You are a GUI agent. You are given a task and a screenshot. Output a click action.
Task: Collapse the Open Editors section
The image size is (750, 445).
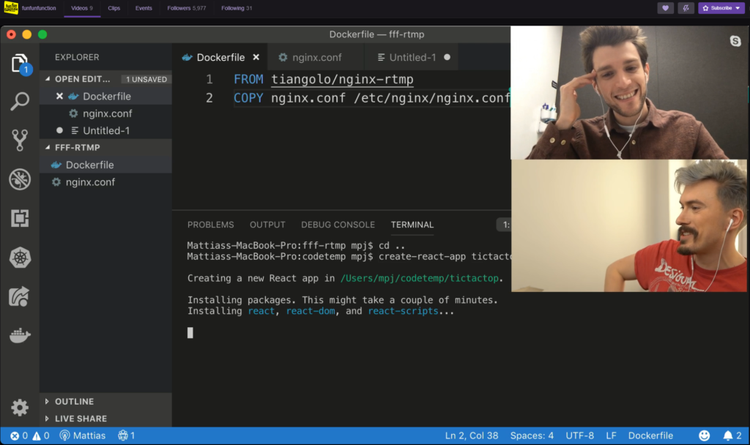click(82, 79)
